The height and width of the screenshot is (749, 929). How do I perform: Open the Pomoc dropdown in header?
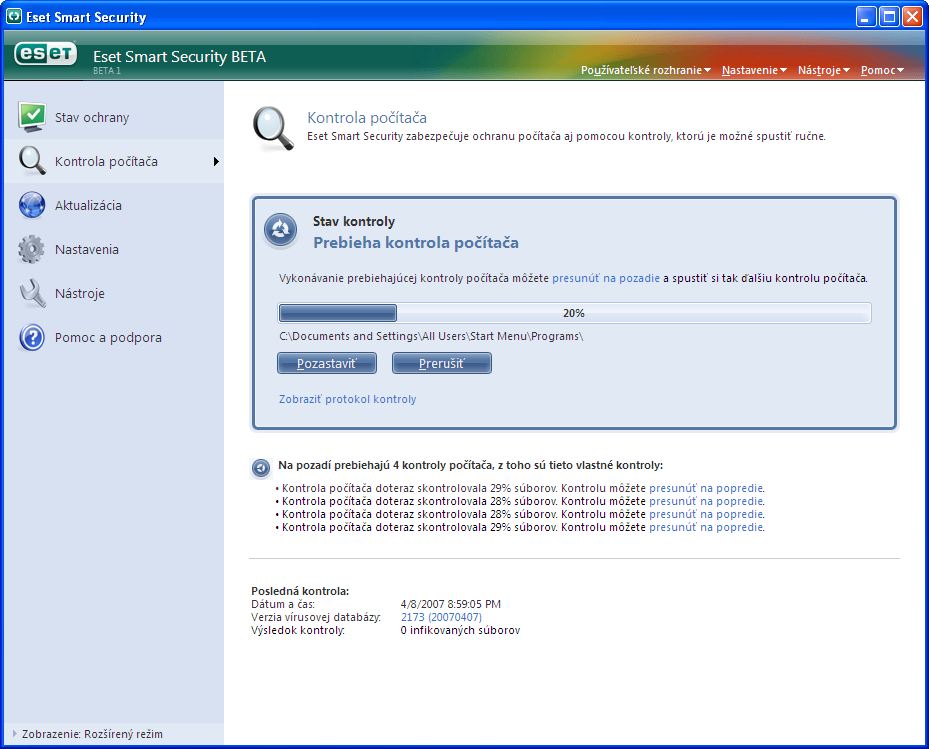point(882,70)
